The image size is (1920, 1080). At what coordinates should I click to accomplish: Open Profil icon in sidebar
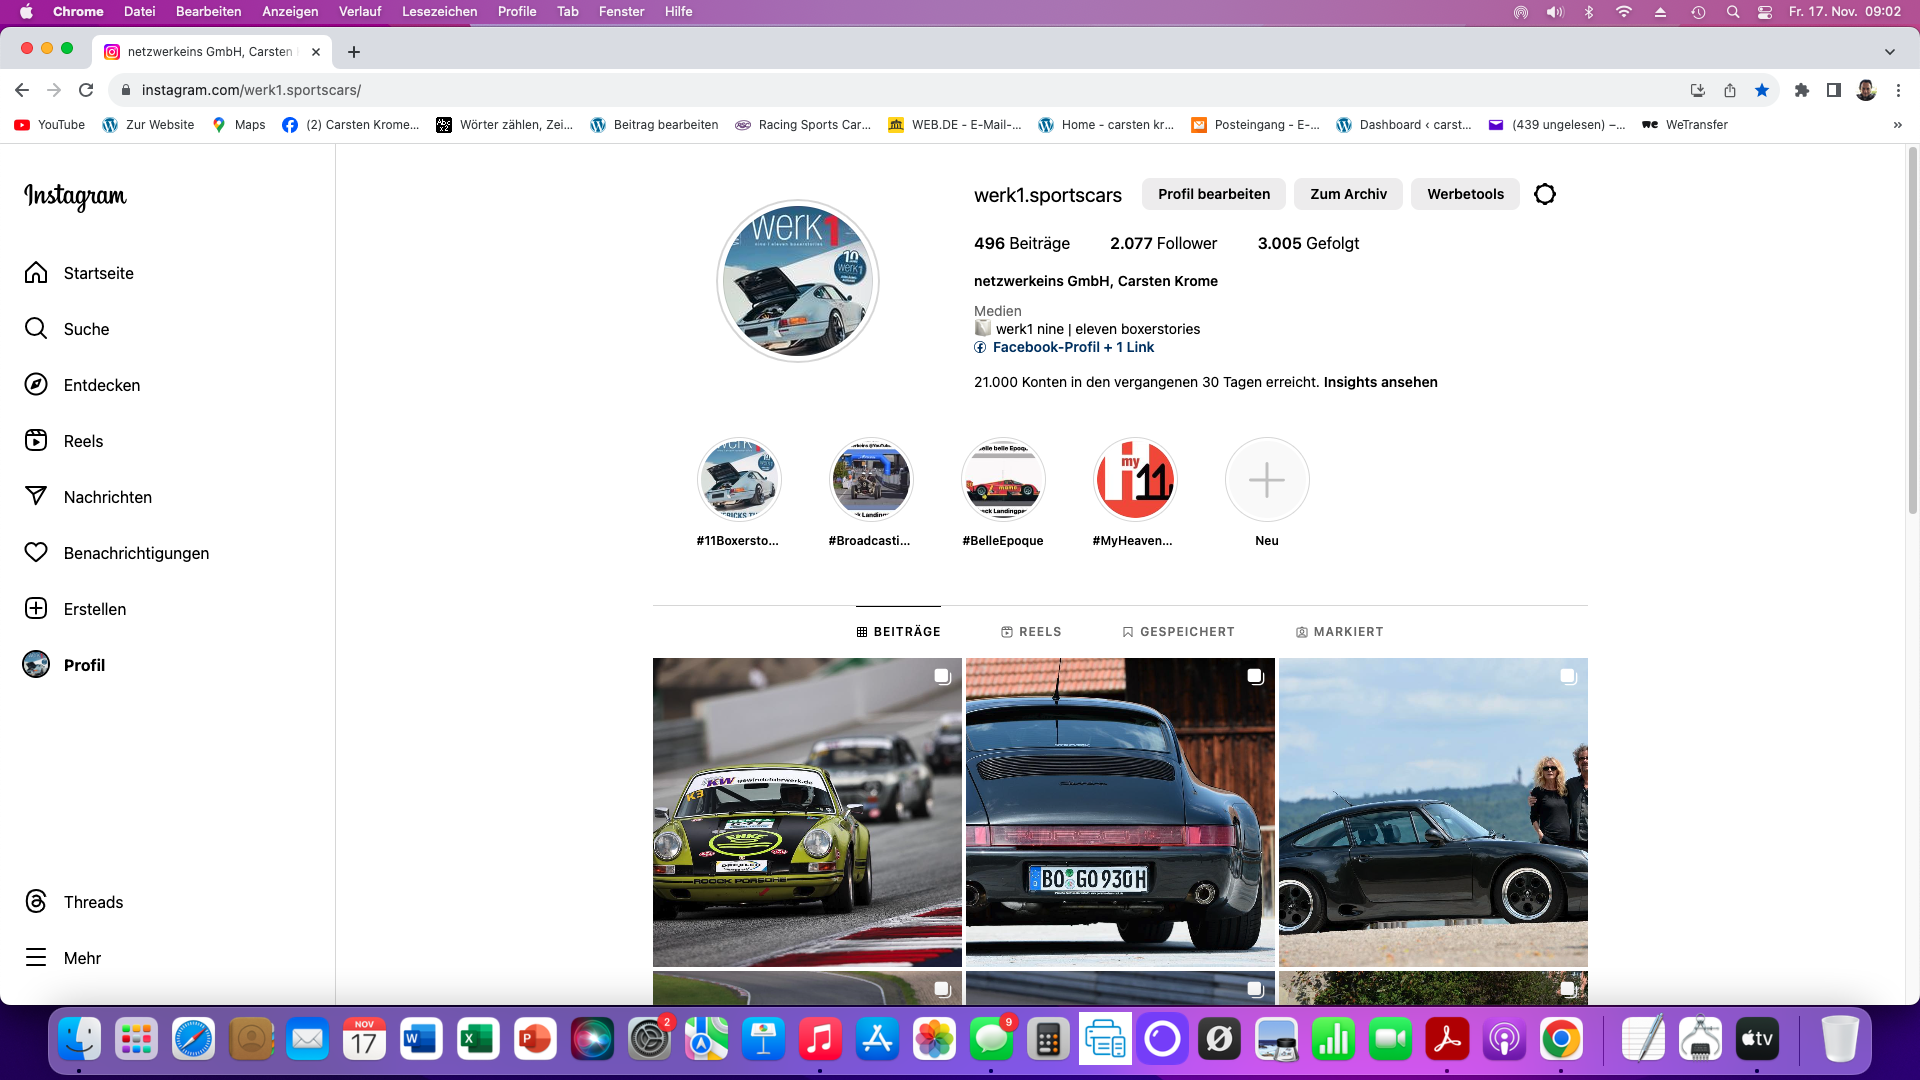pos(37,665)
